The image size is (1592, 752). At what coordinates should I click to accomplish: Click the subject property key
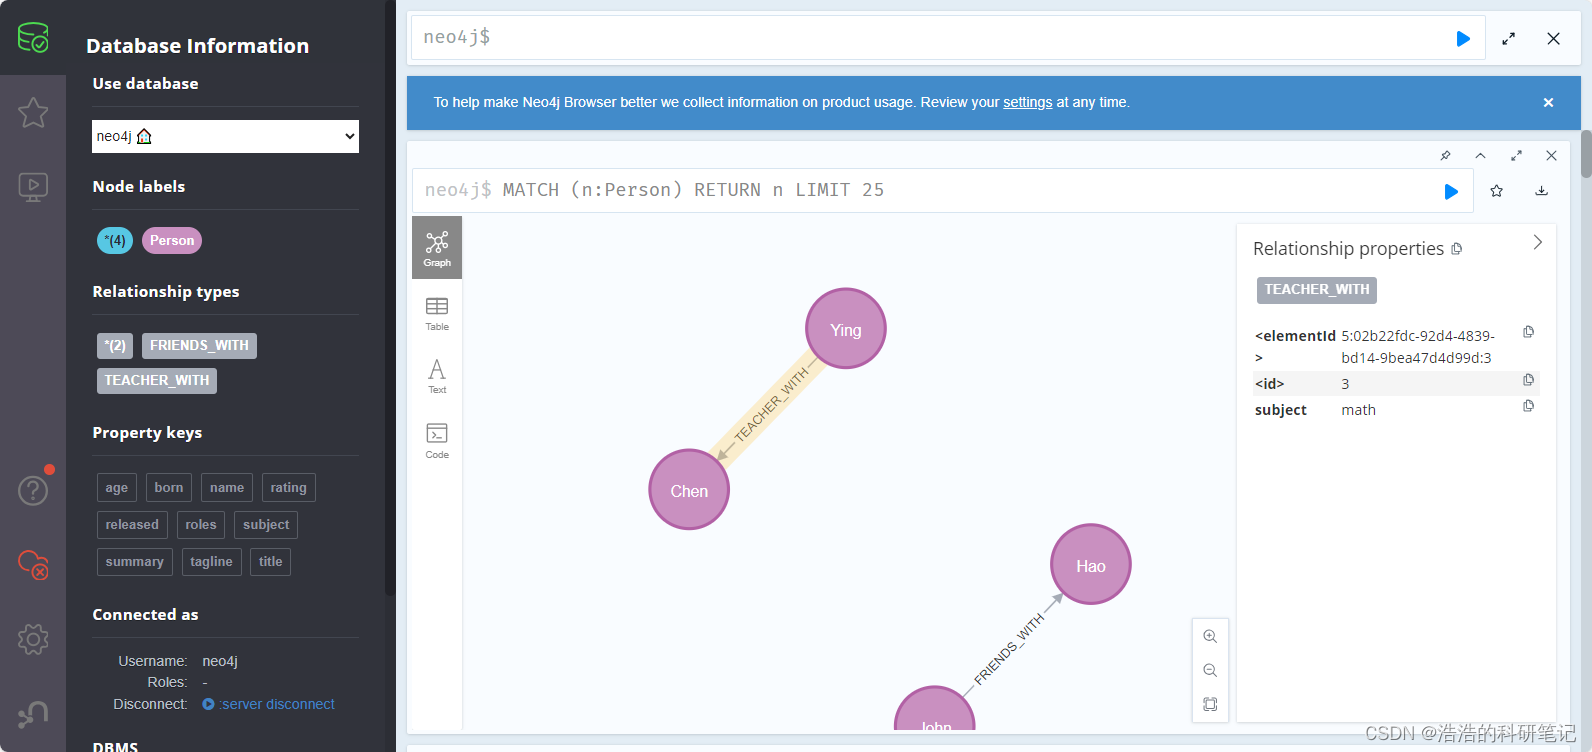(x=266, y=524)
